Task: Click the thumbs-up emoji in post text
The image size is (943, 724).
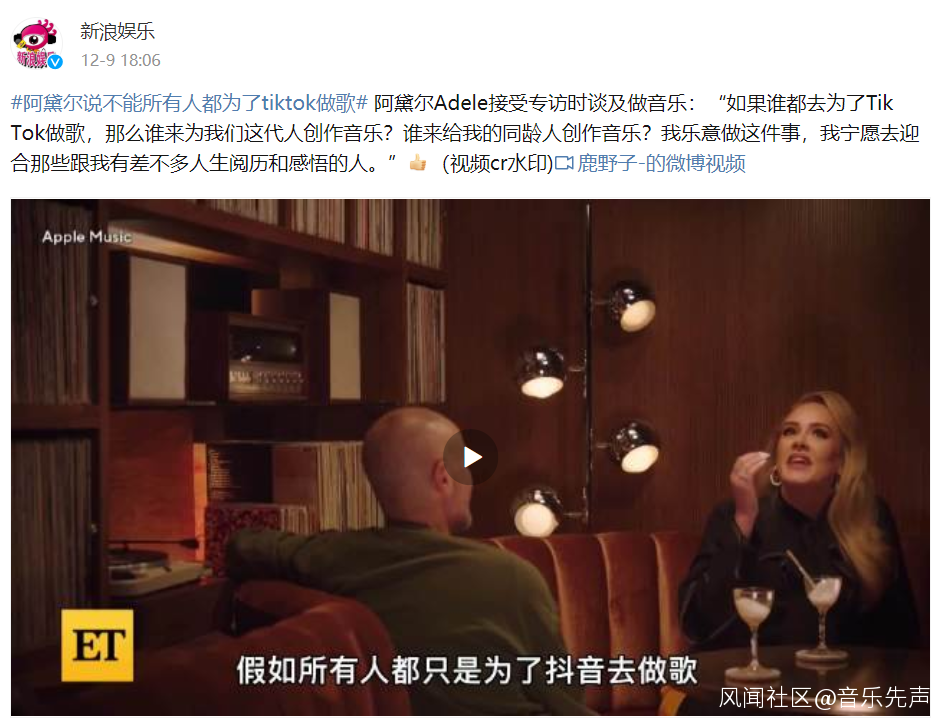Action: (x=418, y=162)
